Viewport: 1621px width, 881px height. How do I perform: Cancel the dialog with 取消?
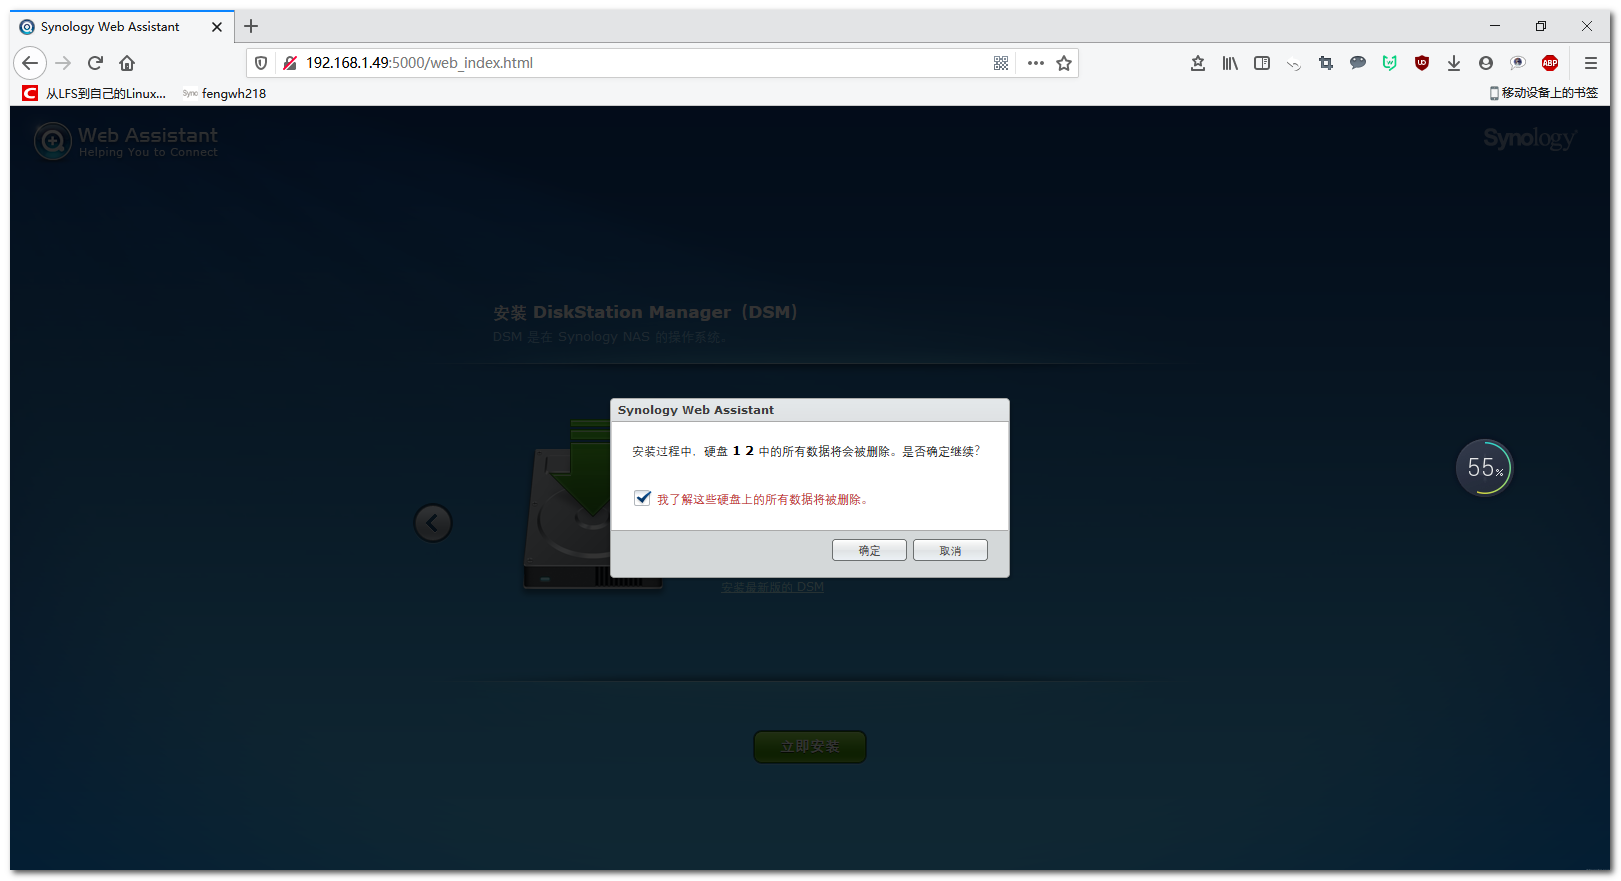pos(950,550)
